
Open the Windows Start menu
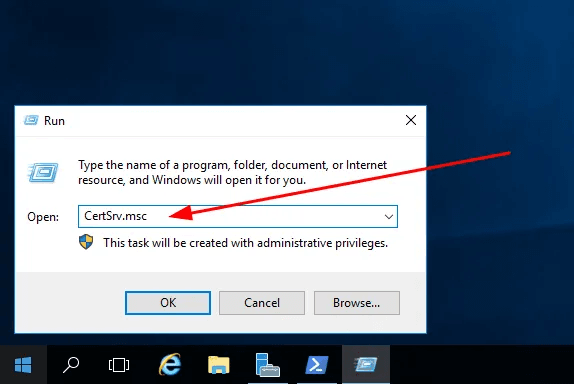(23, 365)
